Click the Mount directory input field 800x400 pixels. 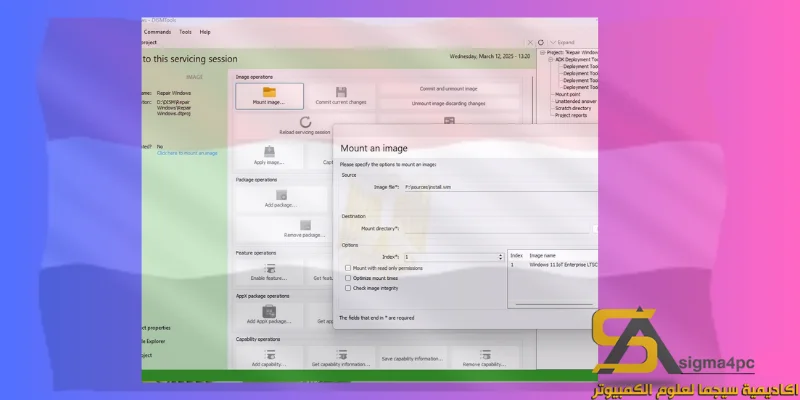(x=496, y=229)
